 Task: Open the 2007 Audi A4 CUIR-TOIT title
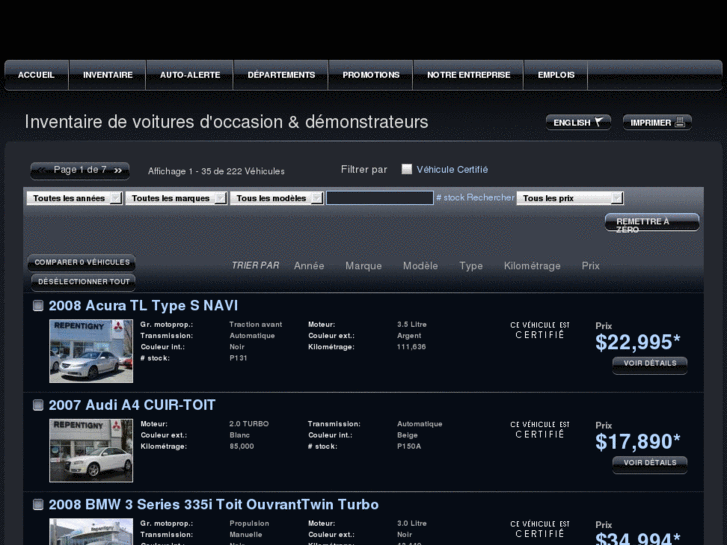(132, 405)
